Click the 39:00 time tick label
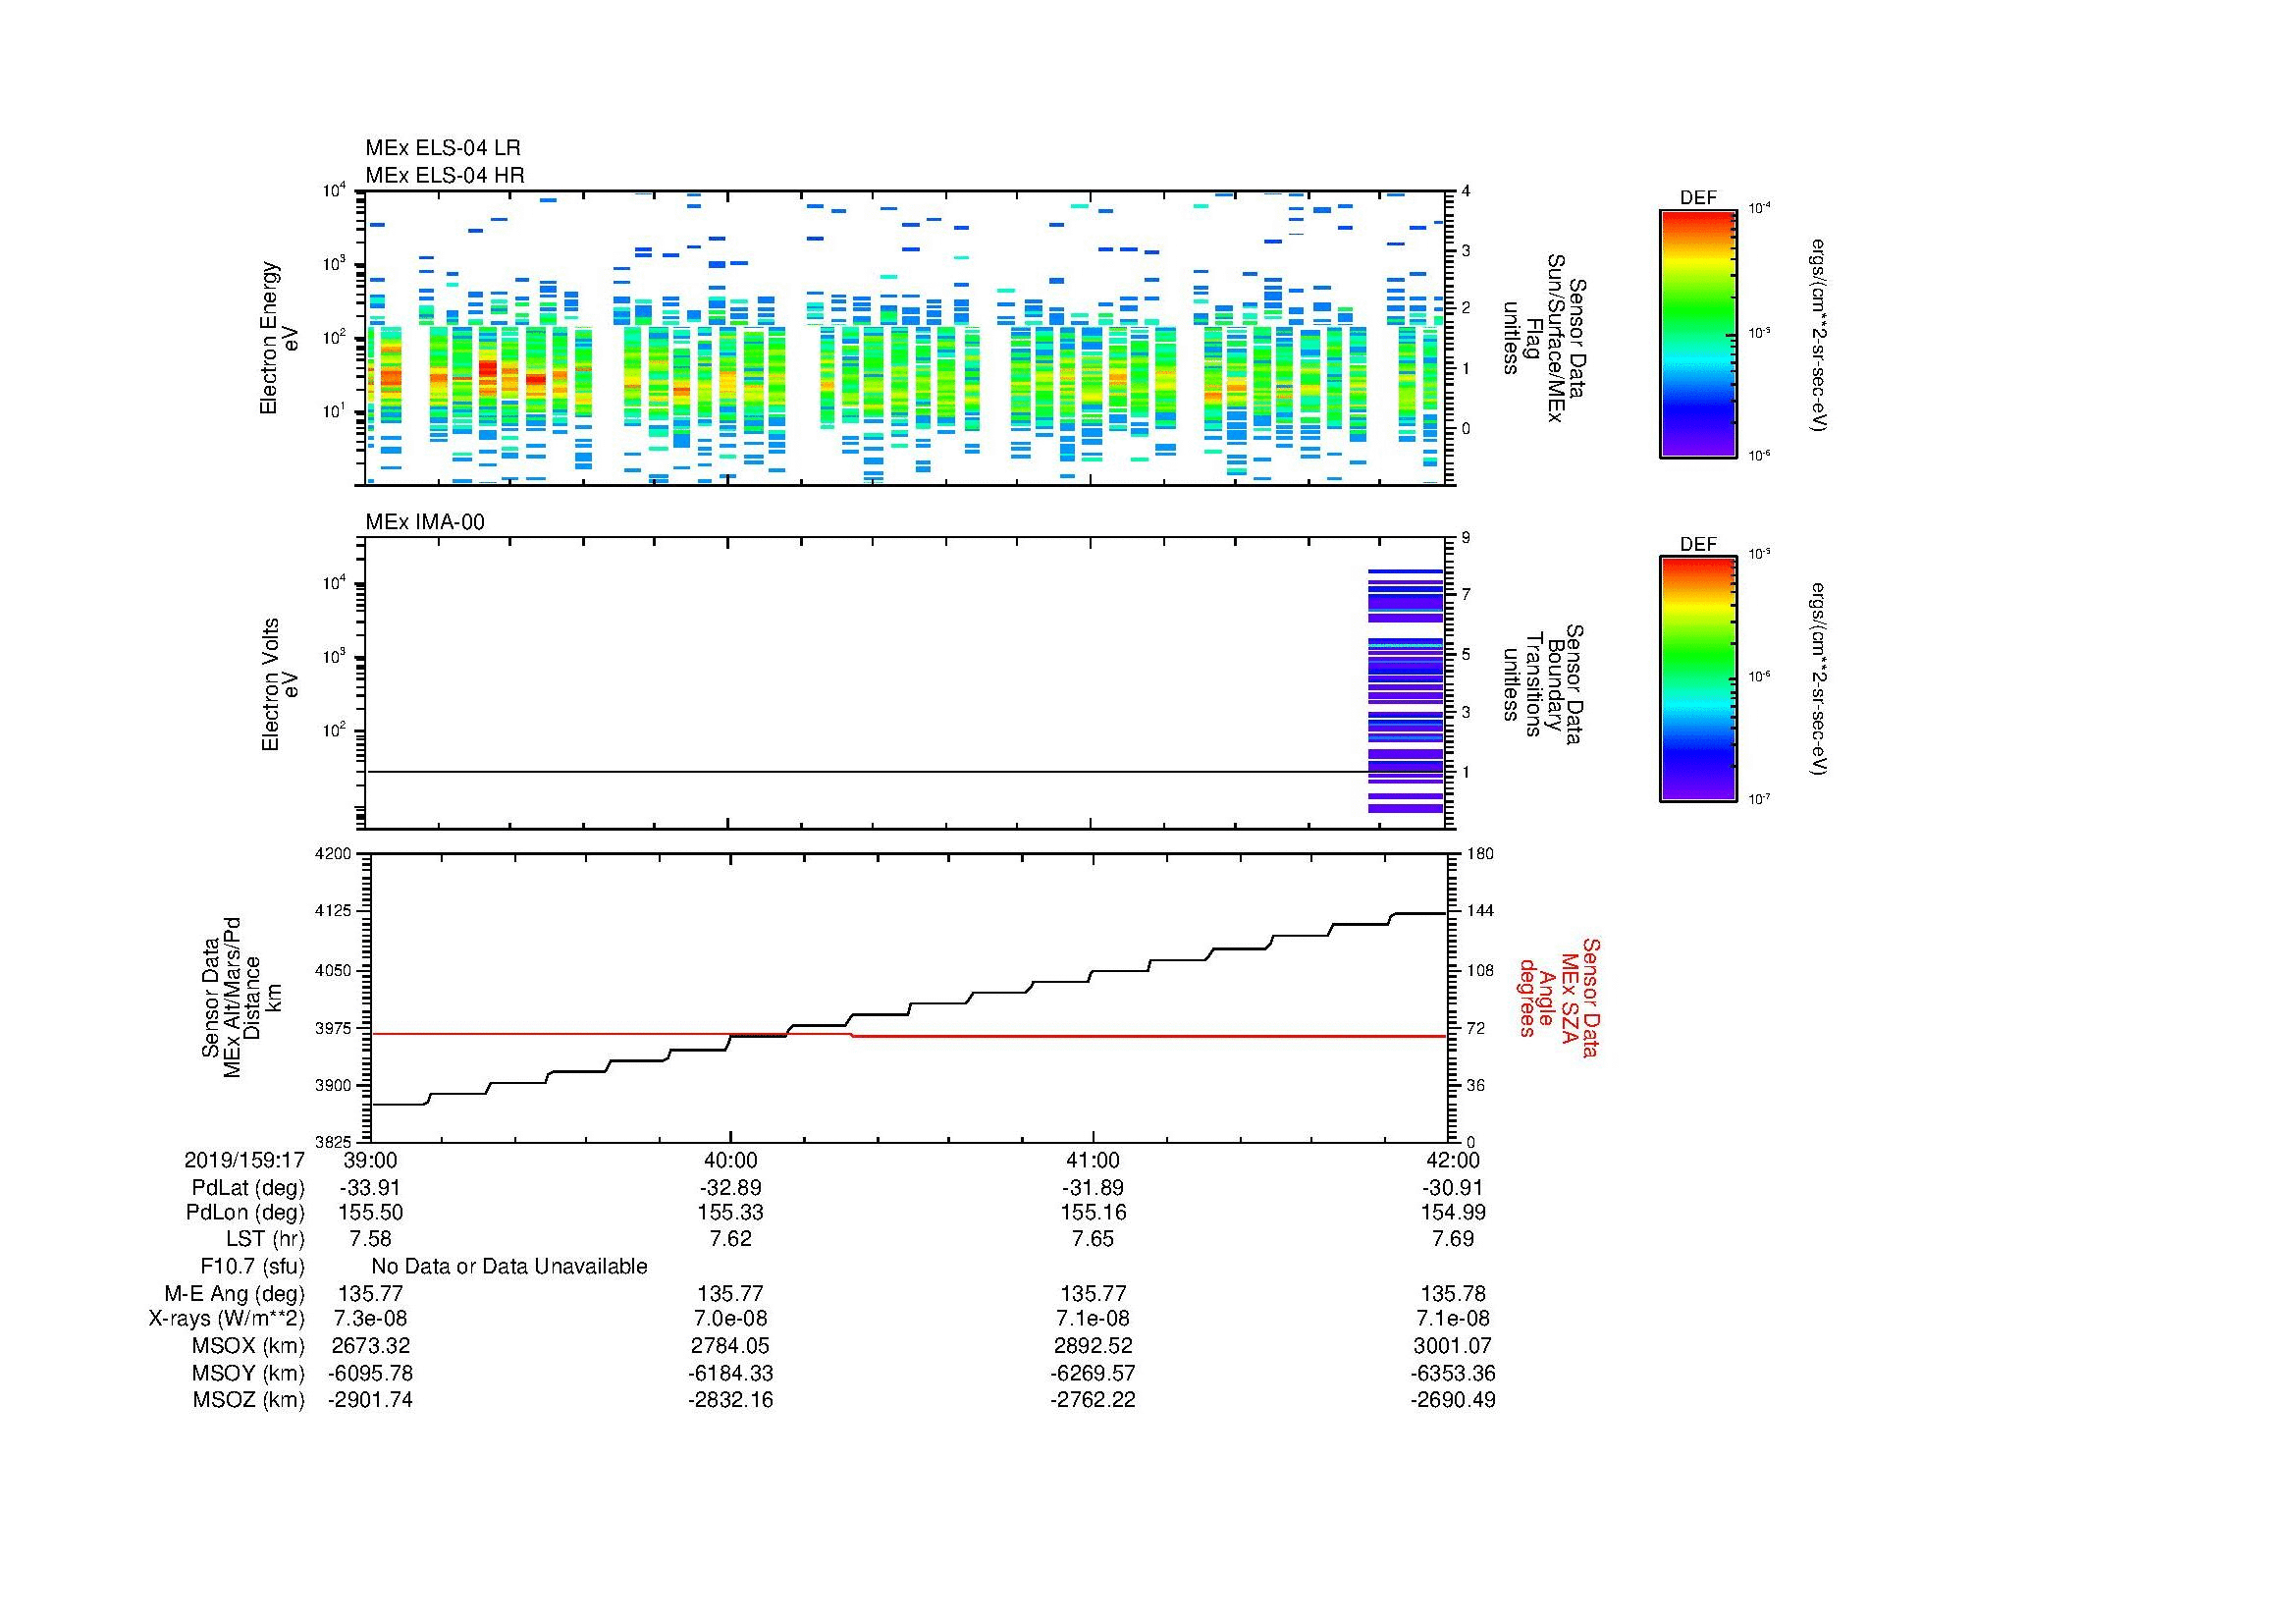Screen dimensions: 2296x1623 pyautogui.click(x=370, y=1160)
